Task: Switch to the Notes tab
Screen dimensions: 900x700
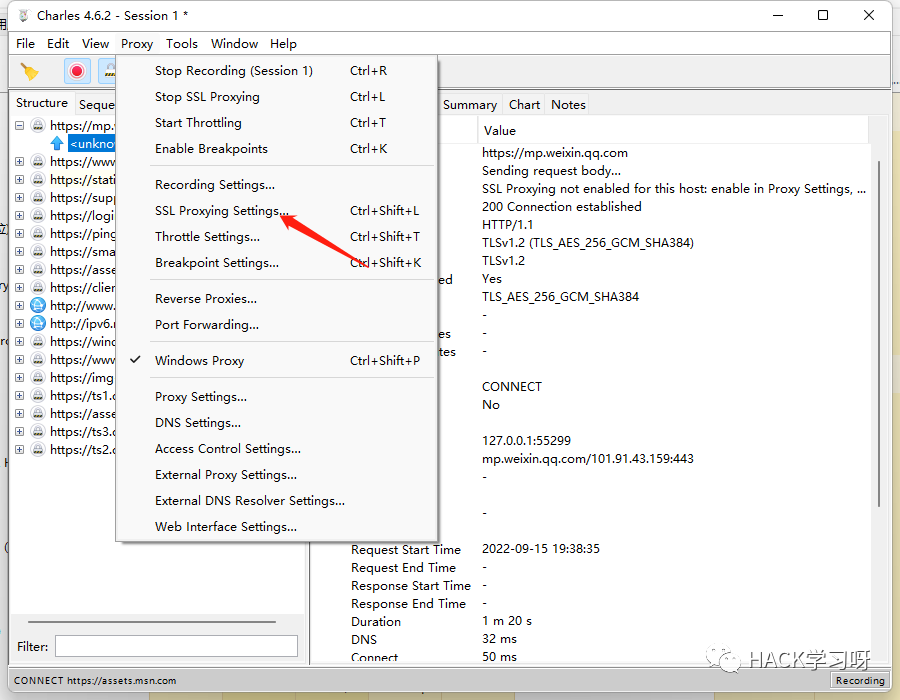Action: pyautogui.click(x=568, y=105)
